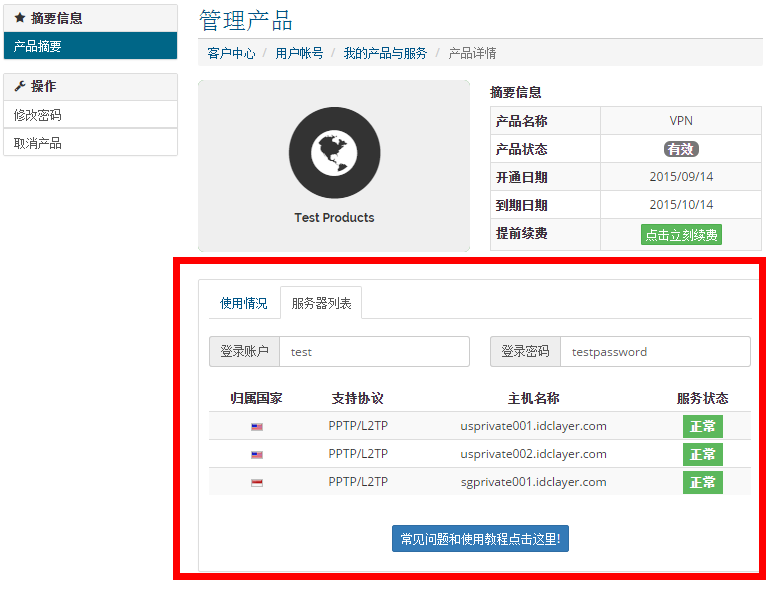Select hostname usprivate001.idclayer.com
The height and width of the screenshot is (592, 767).
point(533,426)
